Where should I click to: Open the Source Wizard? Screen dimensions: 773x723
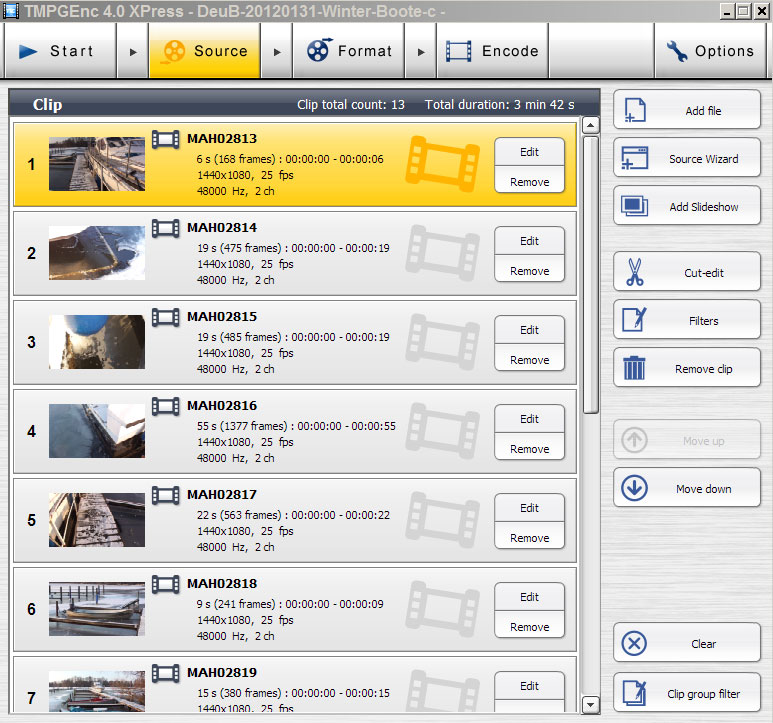coord(686,158)
